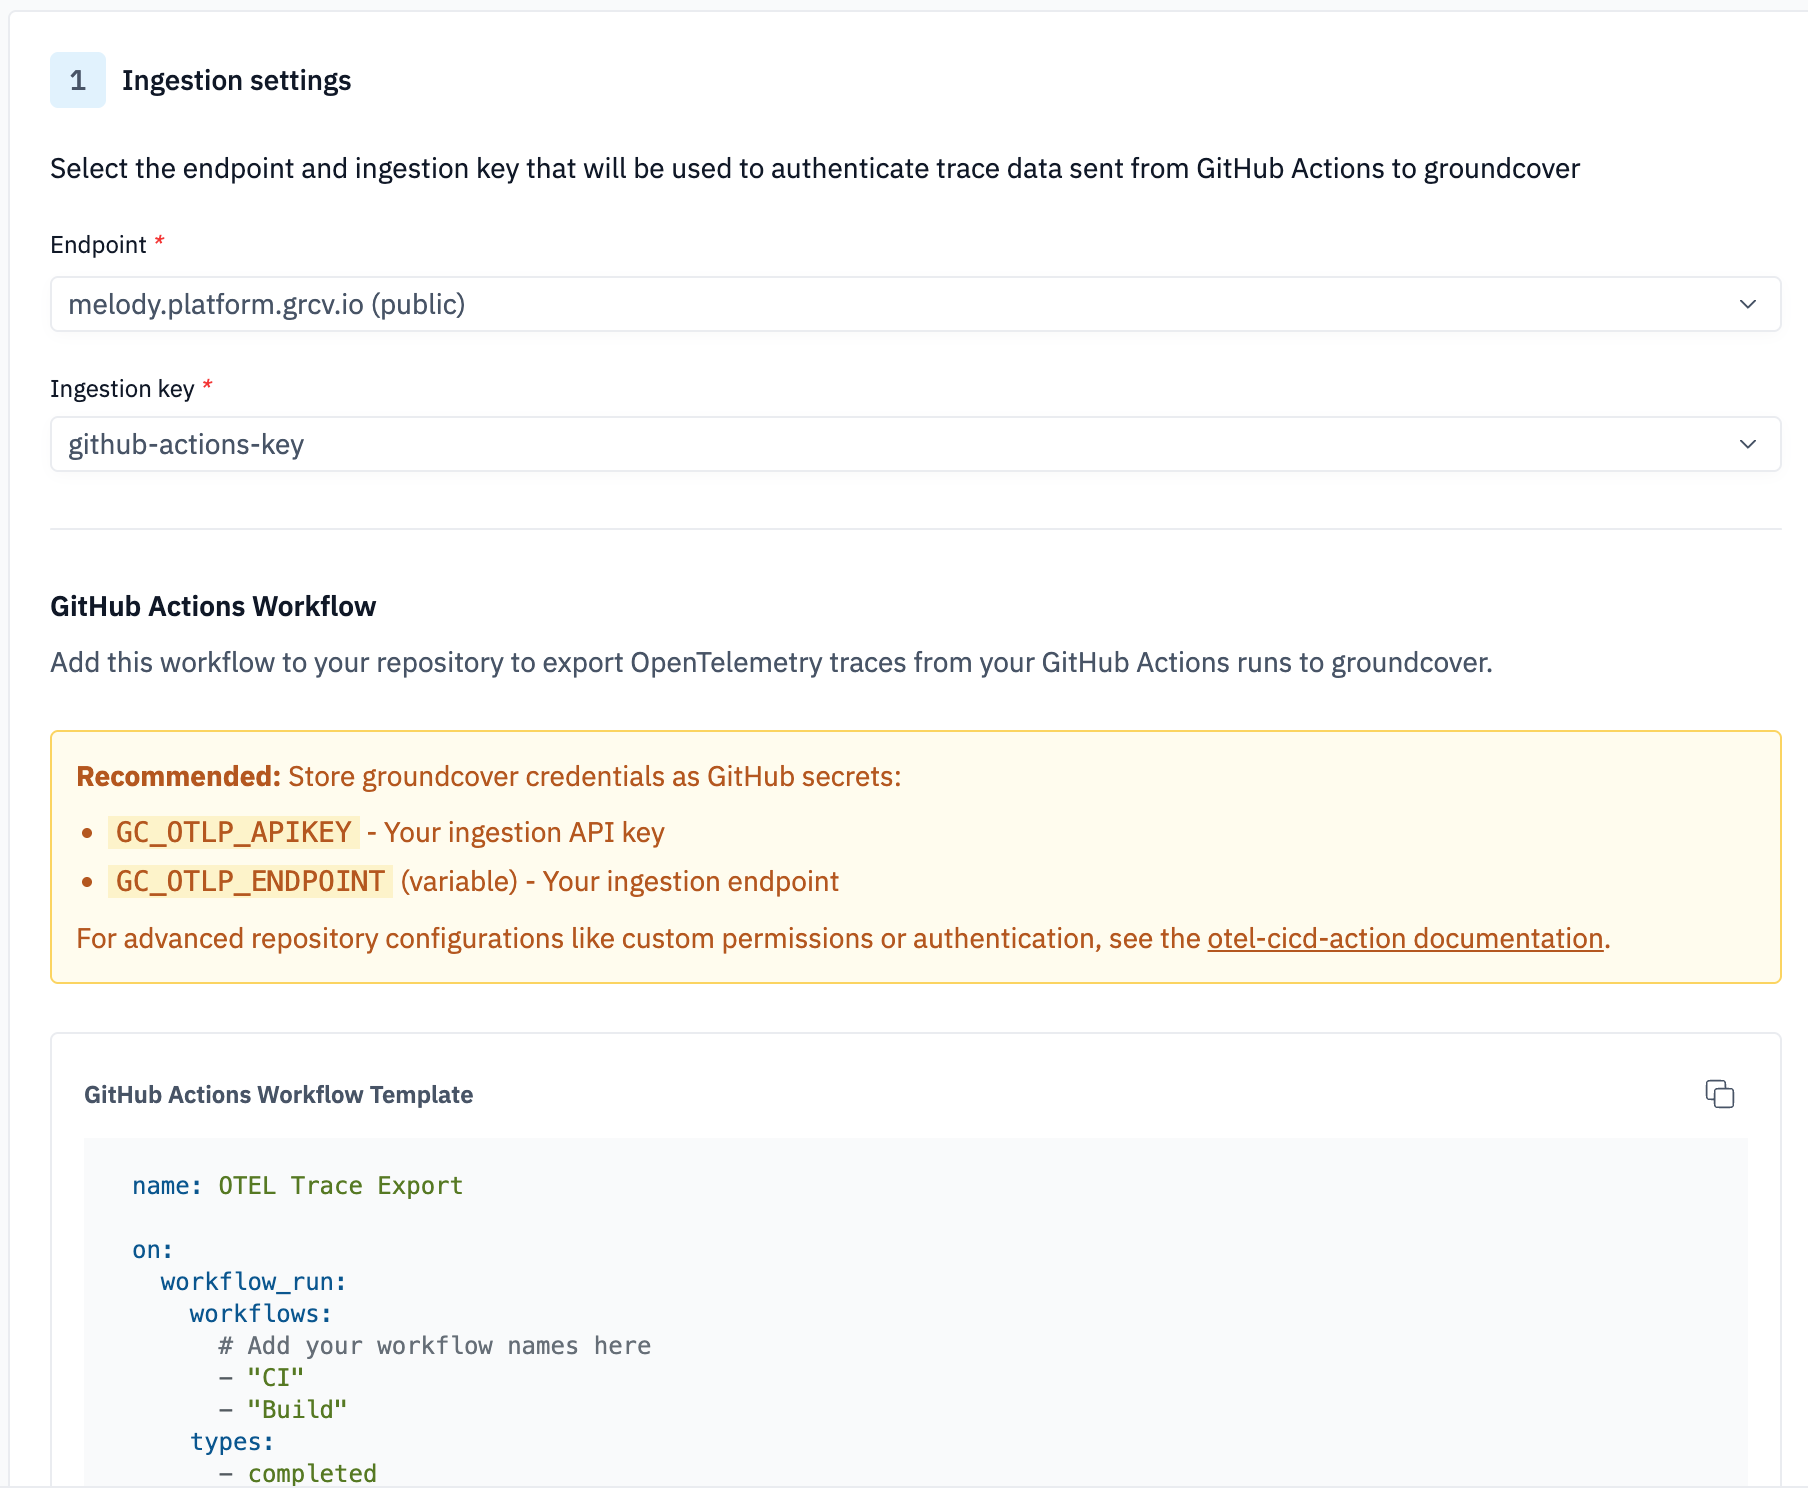Image resolution: width=1808 pixels, height=1488 pixels.
Task: Click the "CI" workflow name in code
Action: click(x=275, y=1378)
